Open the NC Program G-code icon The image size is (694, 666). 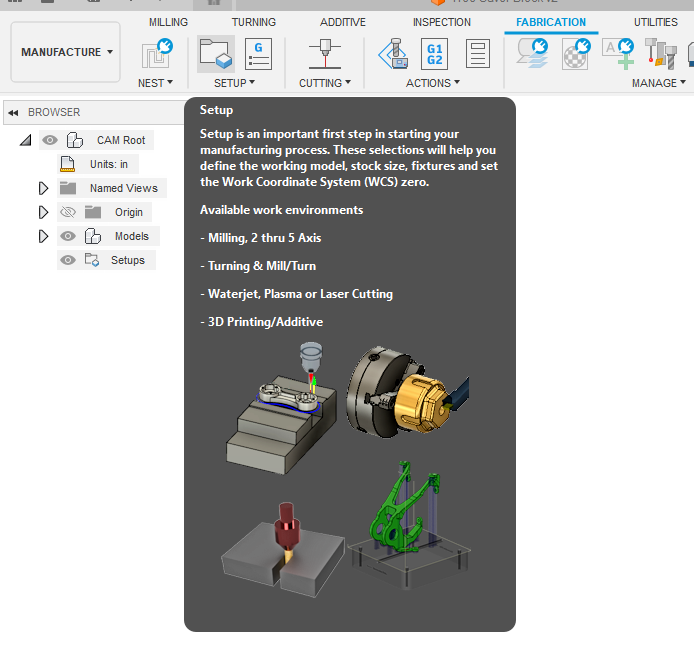click(x=258, y=54)
